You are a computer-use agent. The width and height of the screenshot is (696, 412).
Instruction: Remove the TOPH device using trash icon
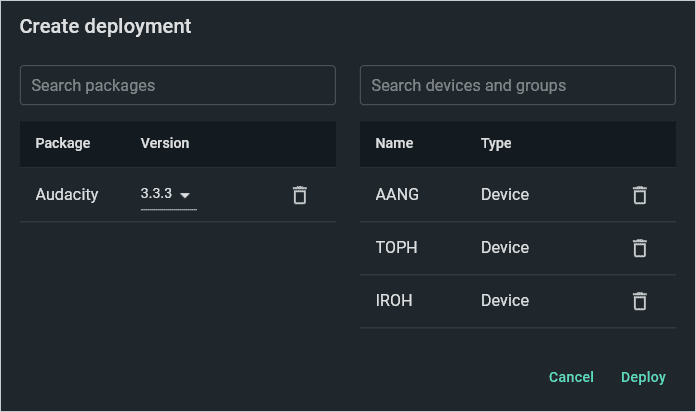pyautogui.click(x=640, y=248)
